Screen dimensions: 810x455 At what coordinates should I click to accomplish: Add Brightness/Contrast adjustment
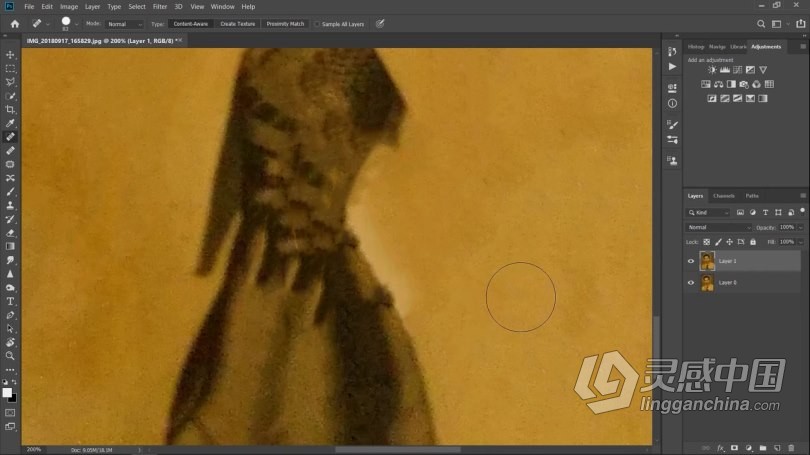point(712,70)
